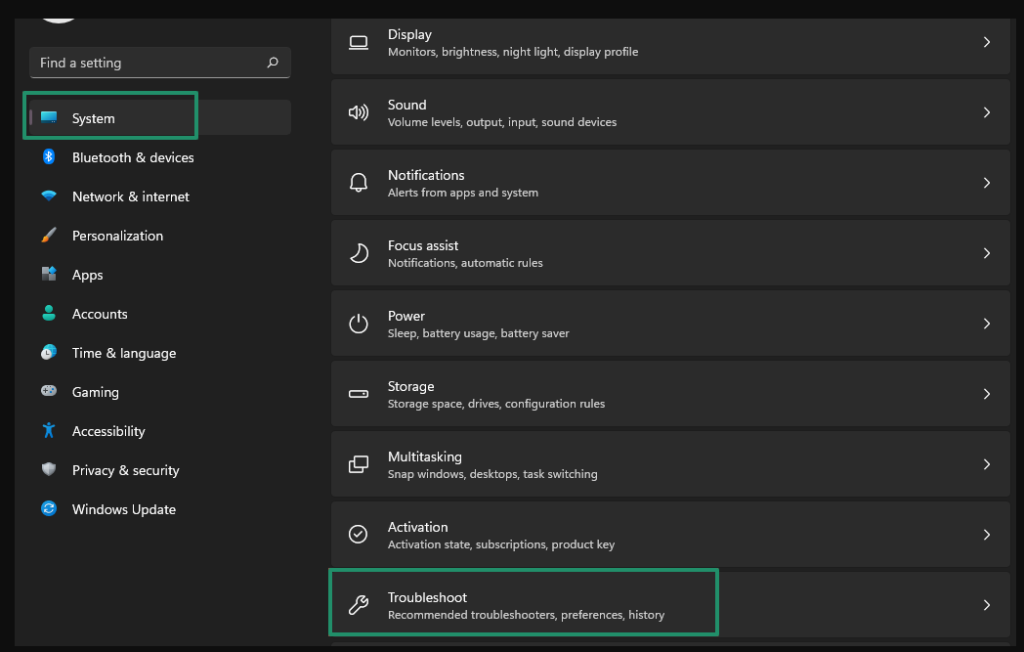This screenshot has height=652, width=1024.
Task: Open Multitasking via its windows icon
Action: (x=359, y=464)
